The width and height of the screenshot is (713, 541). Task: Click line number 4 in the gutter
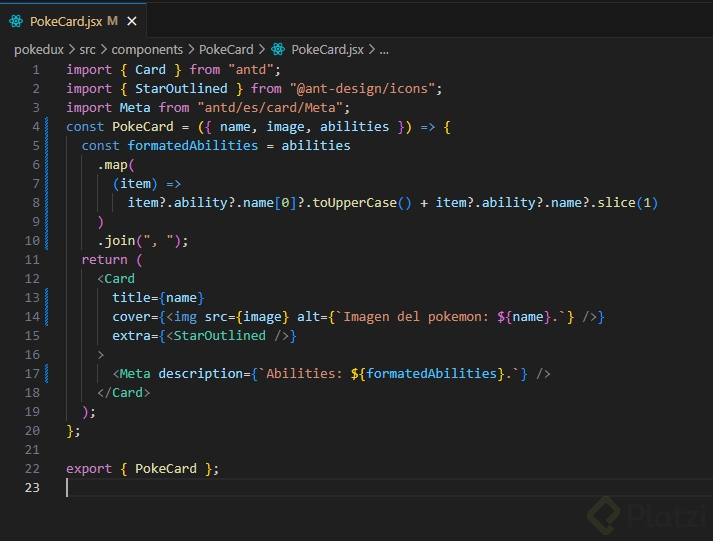click(x=35, y=127)
